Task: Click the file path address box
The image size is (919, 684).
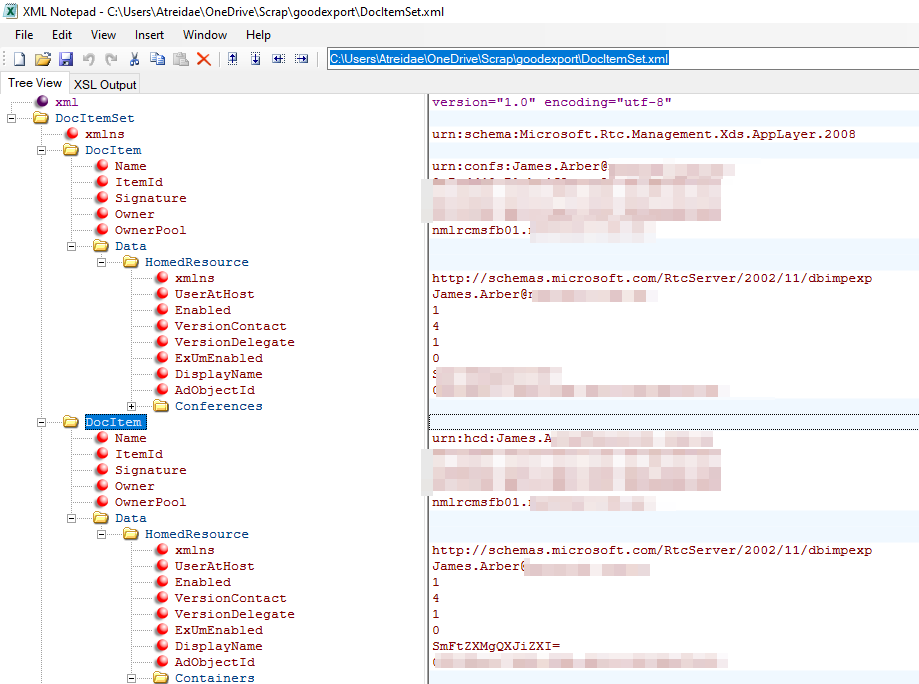Action: [x=622, y=59]
